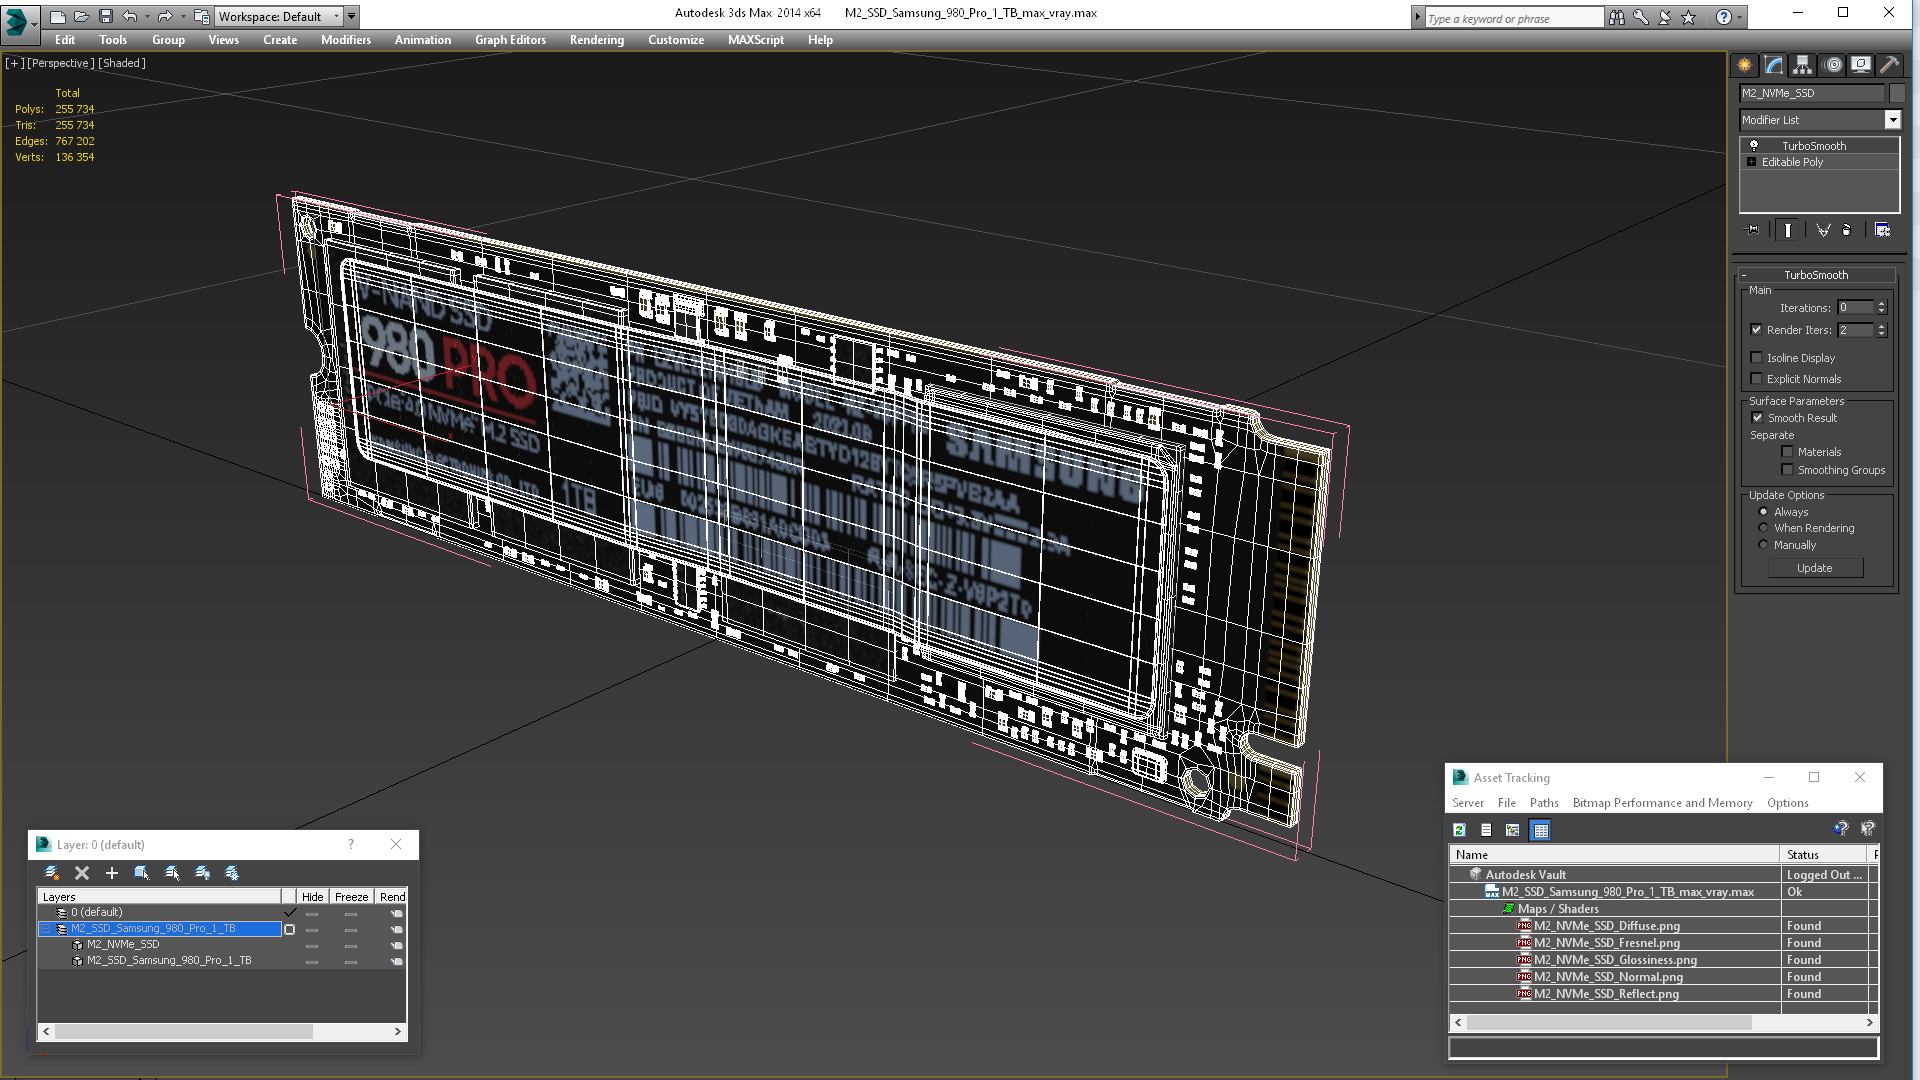The height and width of the screenshot is (1080, 1920).
Task: Click the Pin Stack icon
Action: click(1752, 230)
